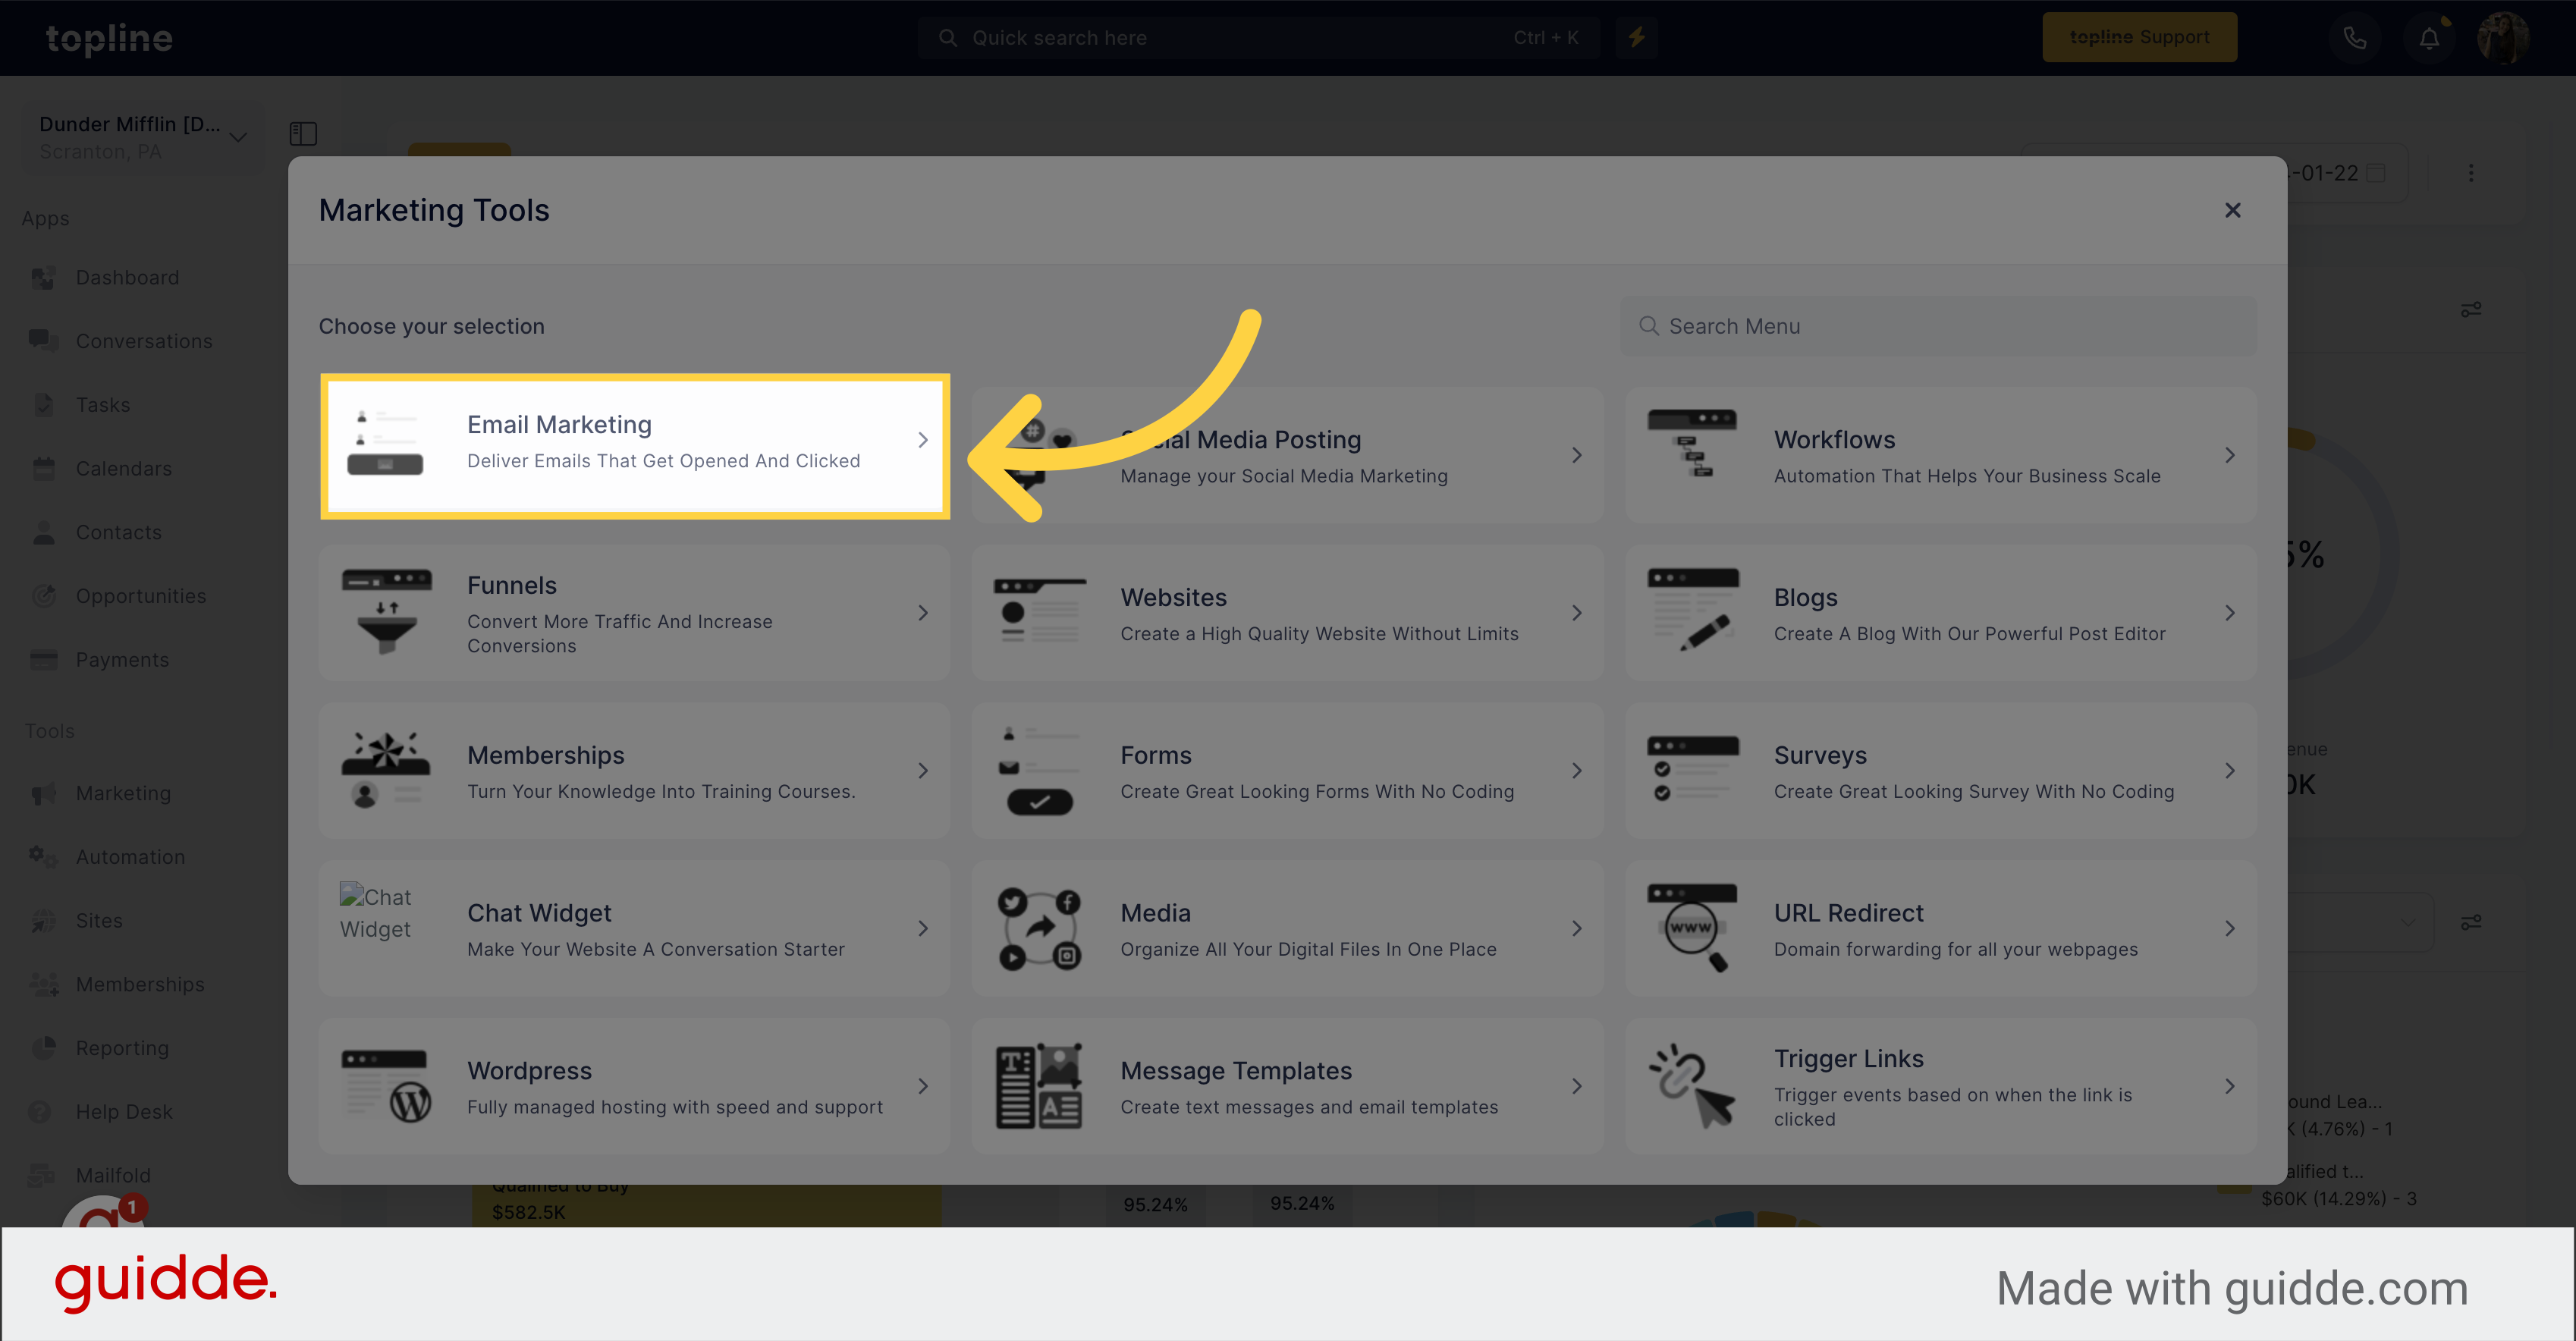Screen dimensions: 2576x1341
Task: Click the Chat Widget broken image
Action: pos(376,912)
